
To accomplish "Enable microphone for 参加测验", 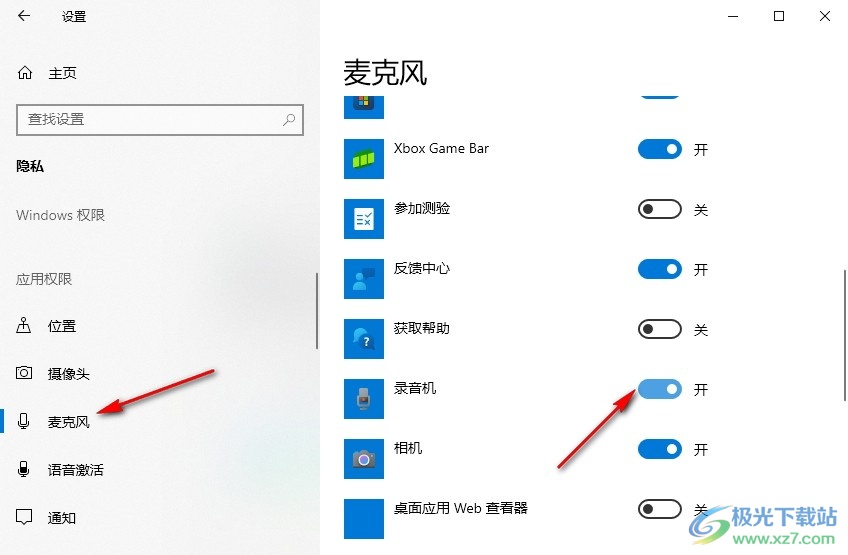I will [660, 209].
